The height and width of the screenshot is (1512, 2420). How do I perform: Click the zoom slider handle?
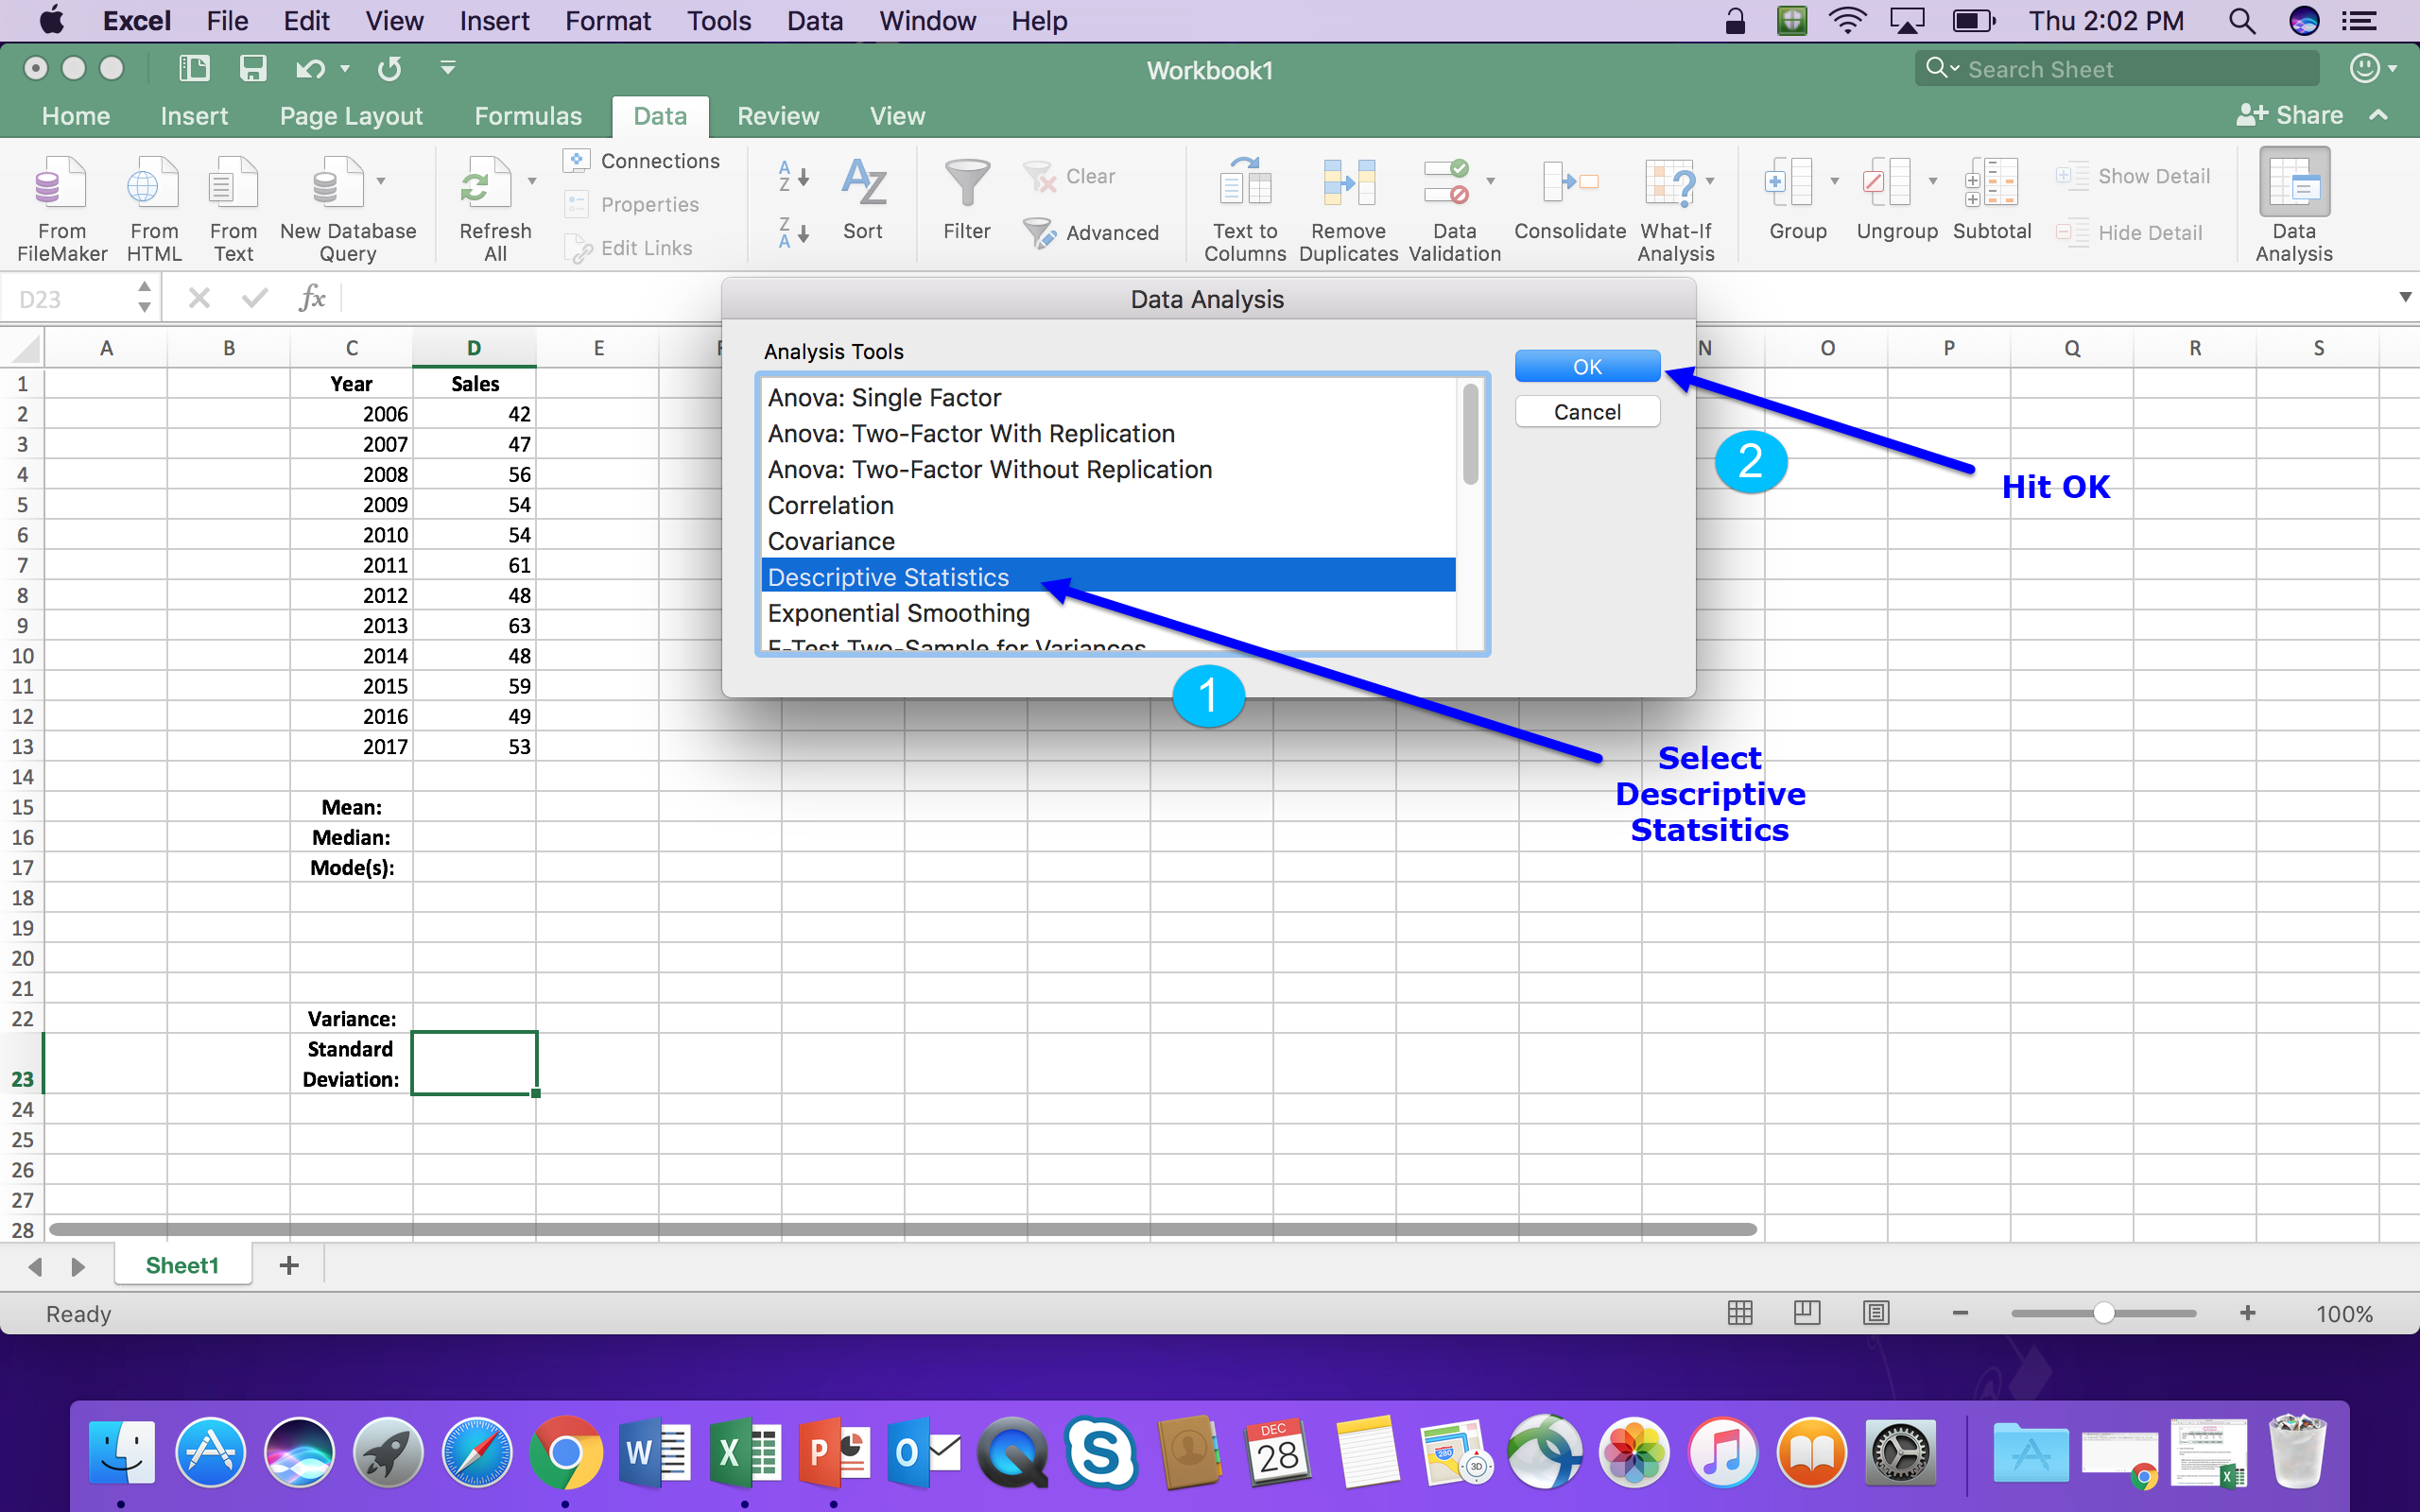[x=2104, y=1313]
